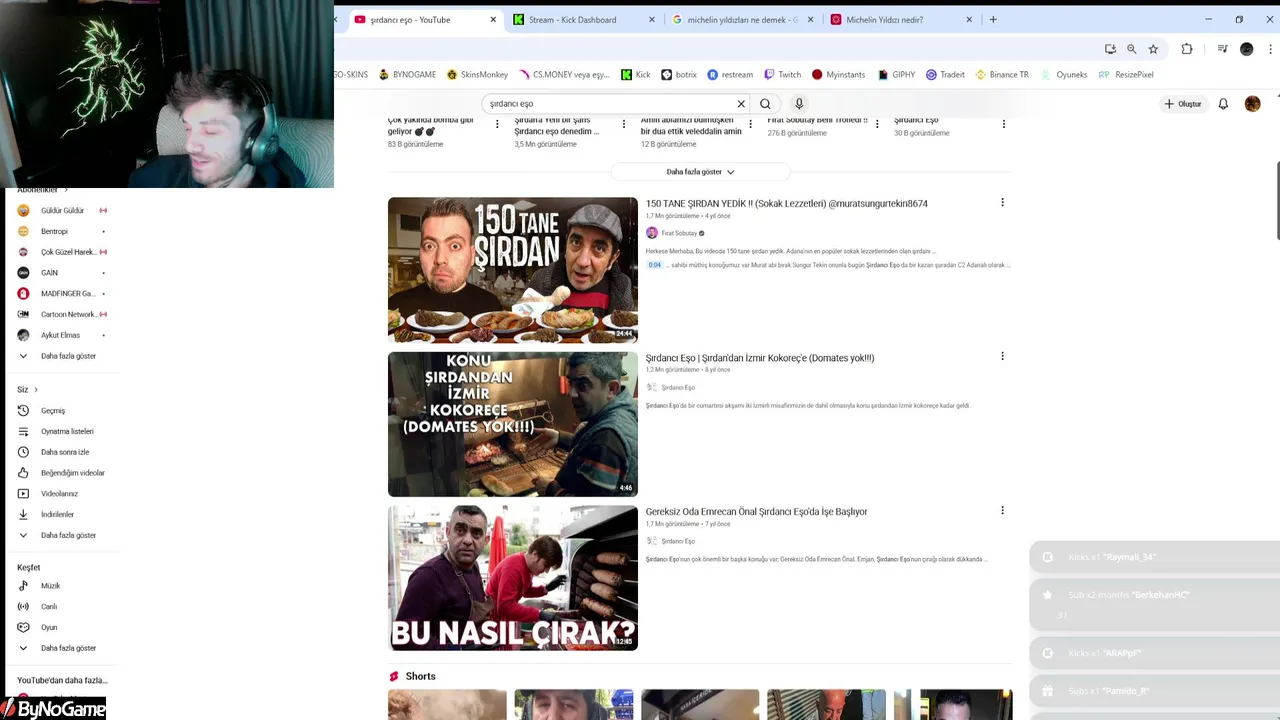1280x720 pixels.
Task: Play the İzmir Kokoreç video thumbnail
Action: click(513, 424)
